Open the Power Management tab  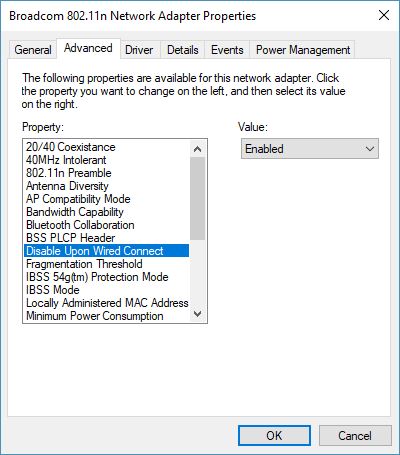pos(303,50)
